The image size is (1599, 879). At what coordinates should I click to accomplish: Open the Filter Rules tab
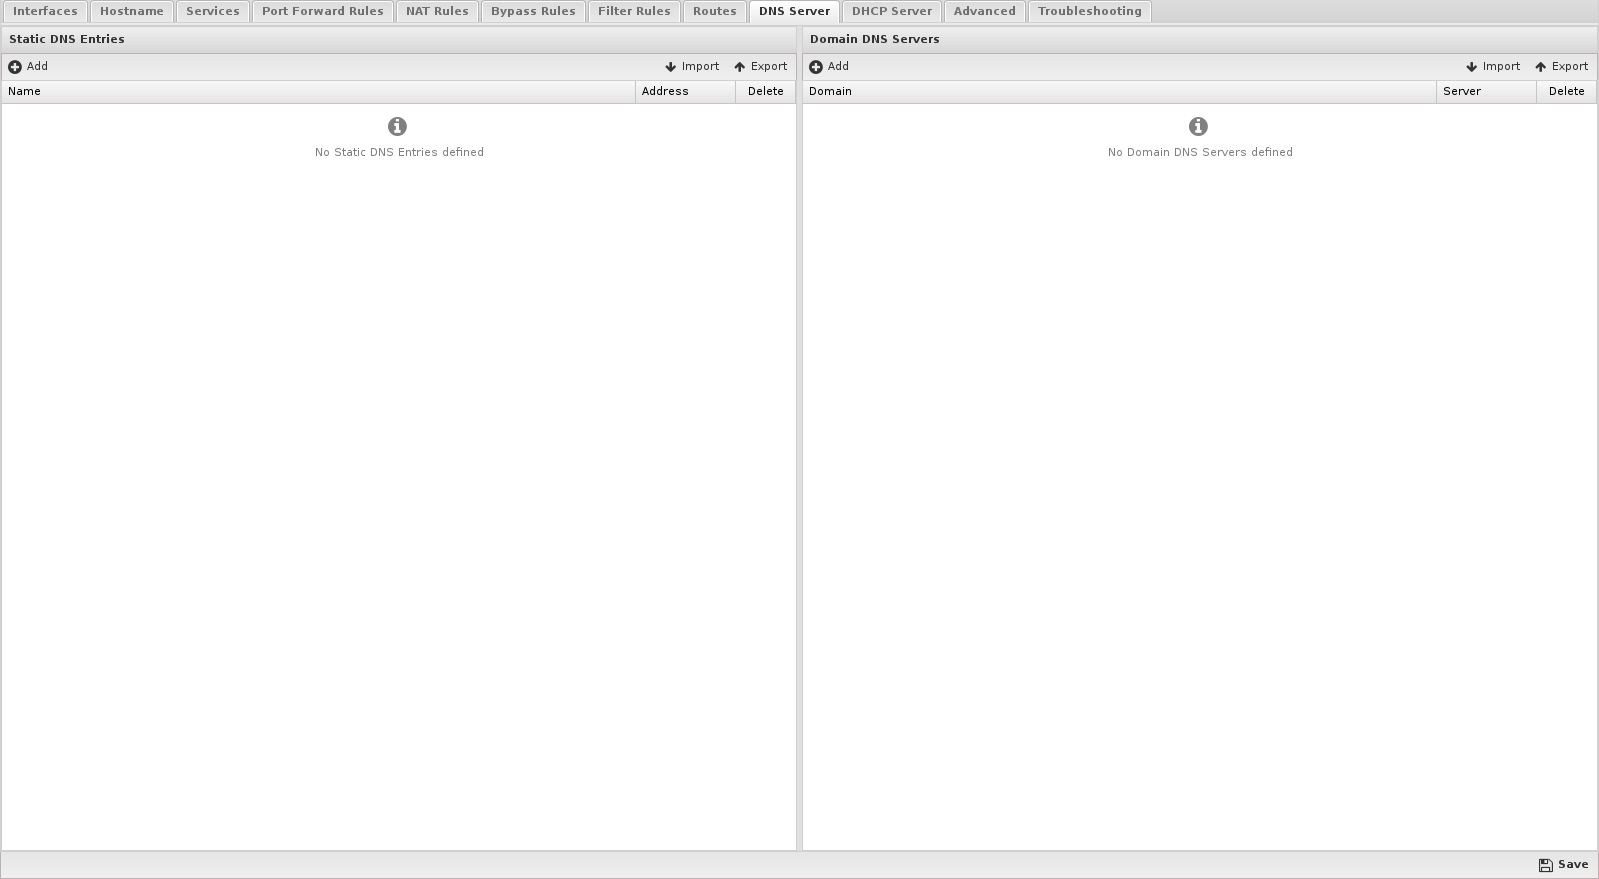pyautogui.click(x=634, y=11)
